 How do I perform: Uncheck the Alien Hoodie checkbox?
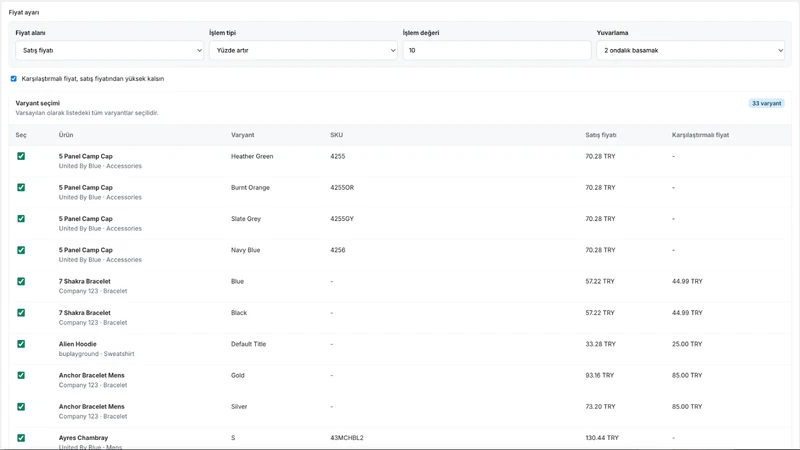(21, 344)
